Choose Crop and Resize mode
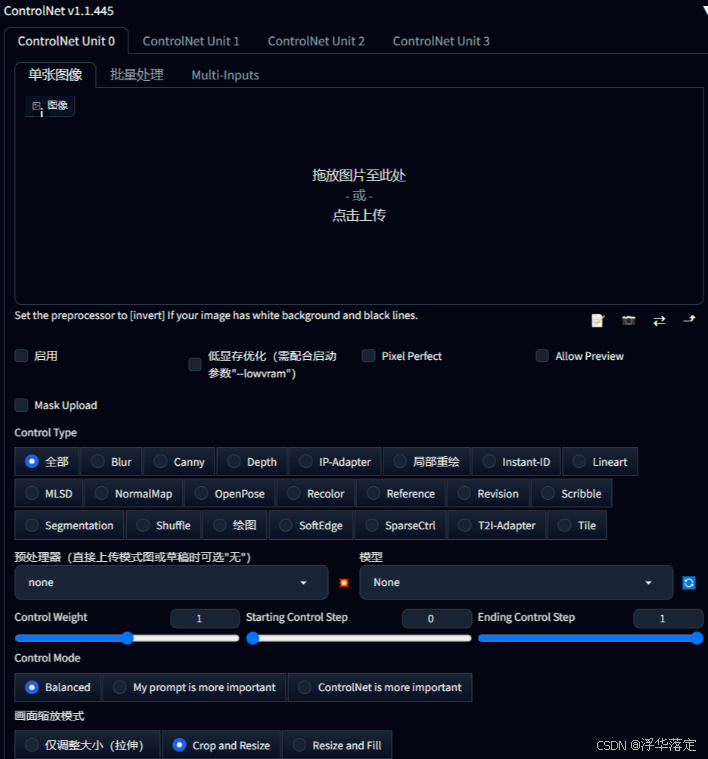708x759 pixels. point(221,744)
